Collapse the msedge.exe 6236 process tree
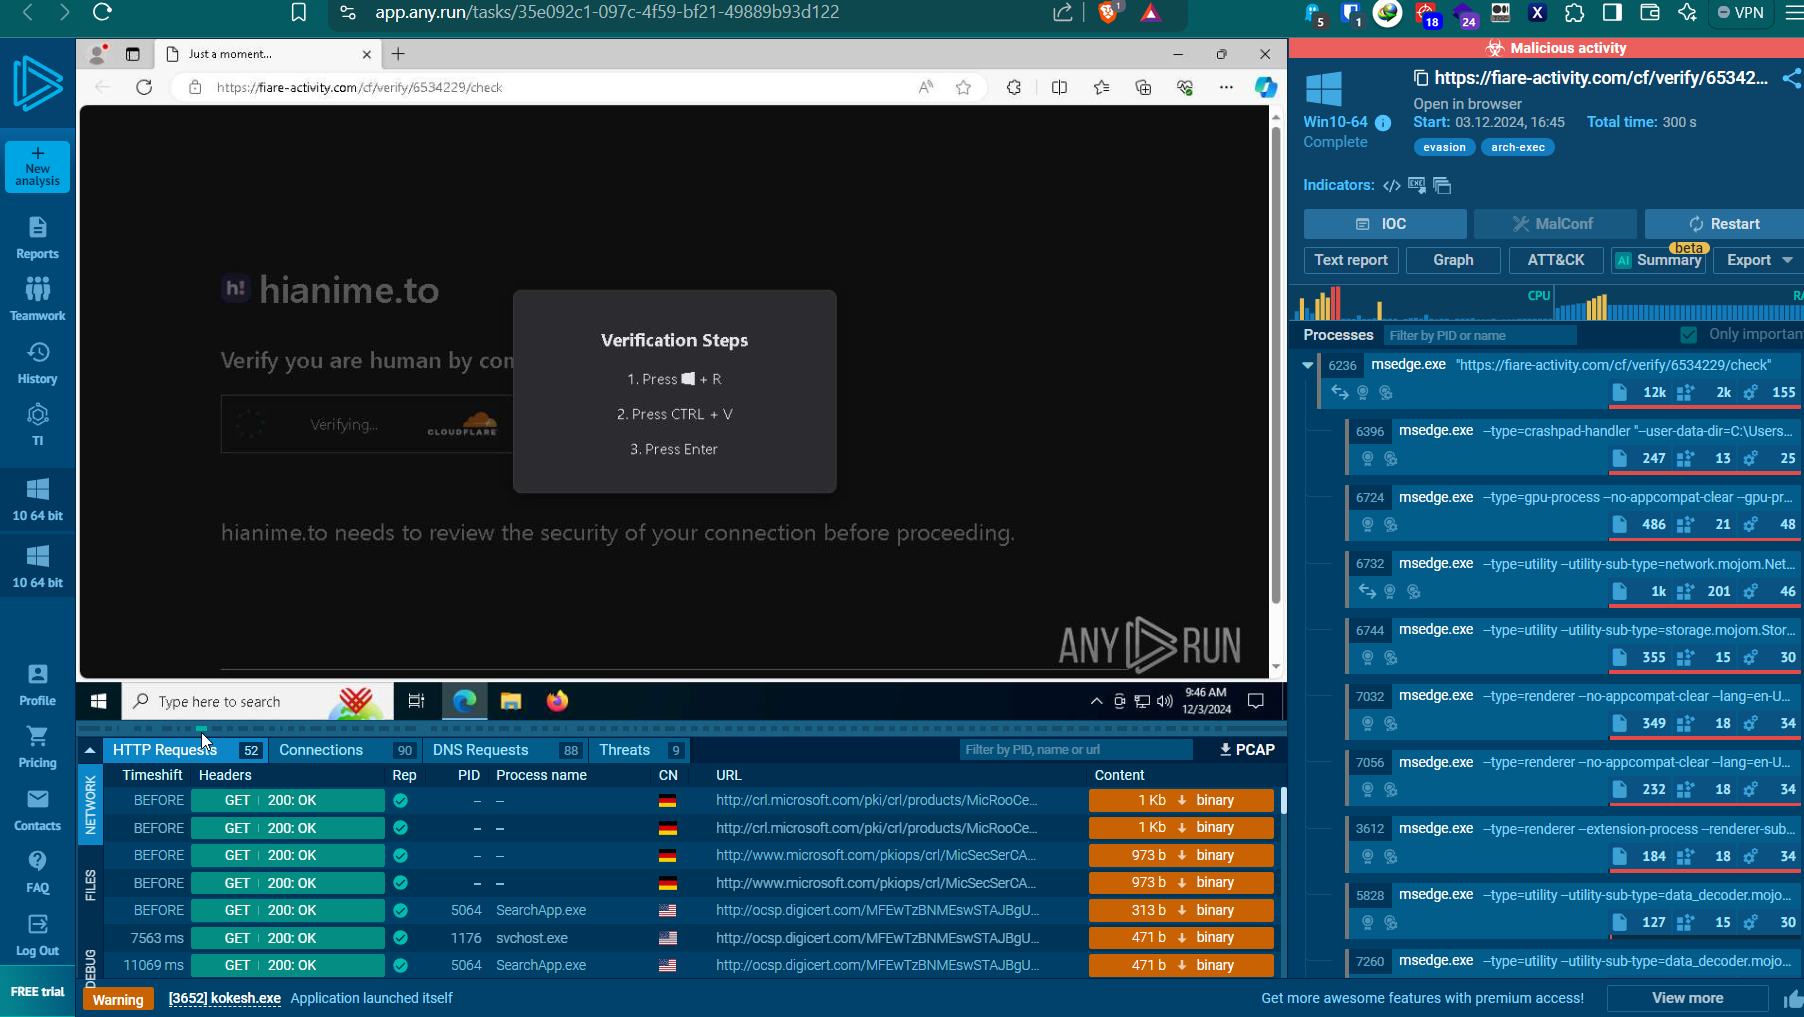The height and width of the screenshot is (1017, 1804). click(x=1307, y=366)
